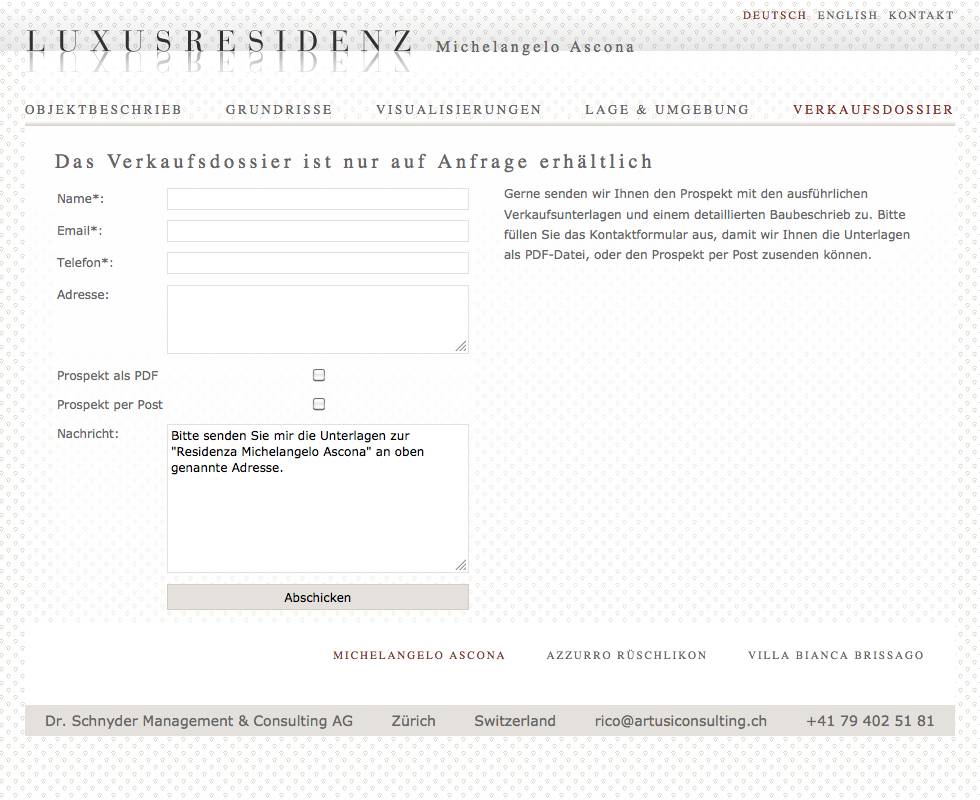Focus the Email input field

pyautogui.click(x=318, y=231)
